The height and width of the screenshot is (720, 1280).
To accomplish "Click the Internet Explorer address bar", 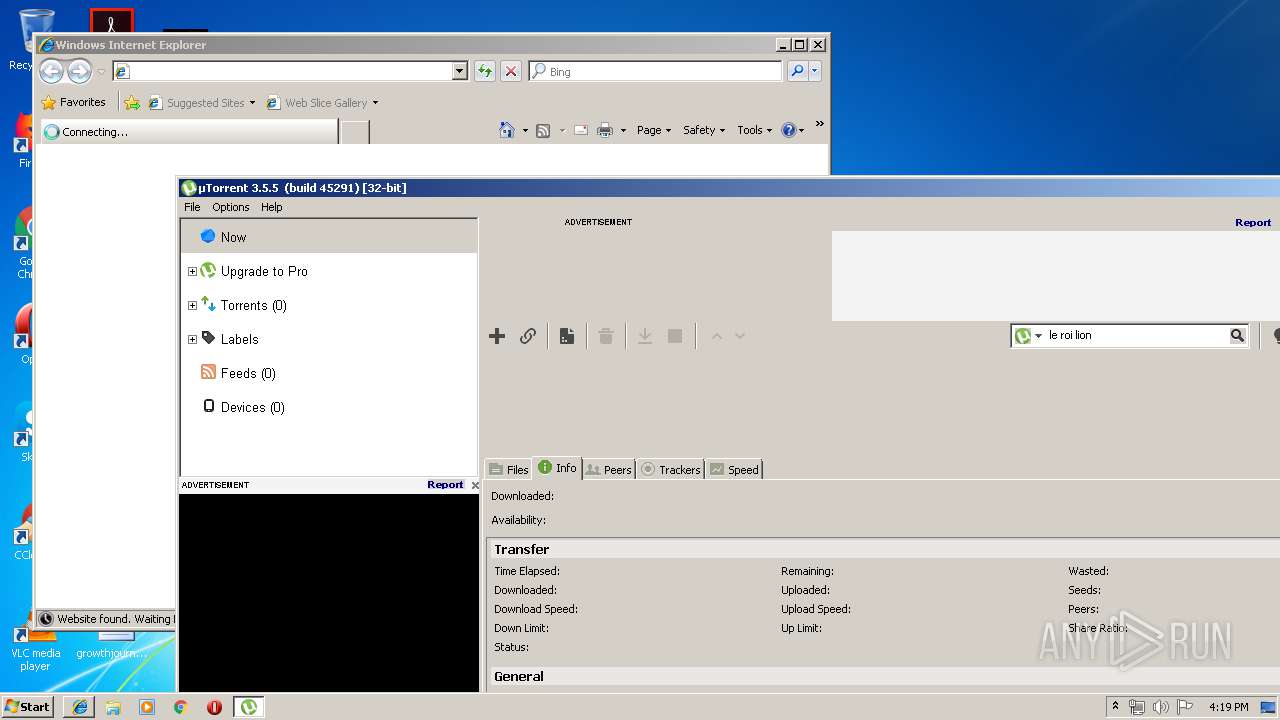I will coord(282,71).
